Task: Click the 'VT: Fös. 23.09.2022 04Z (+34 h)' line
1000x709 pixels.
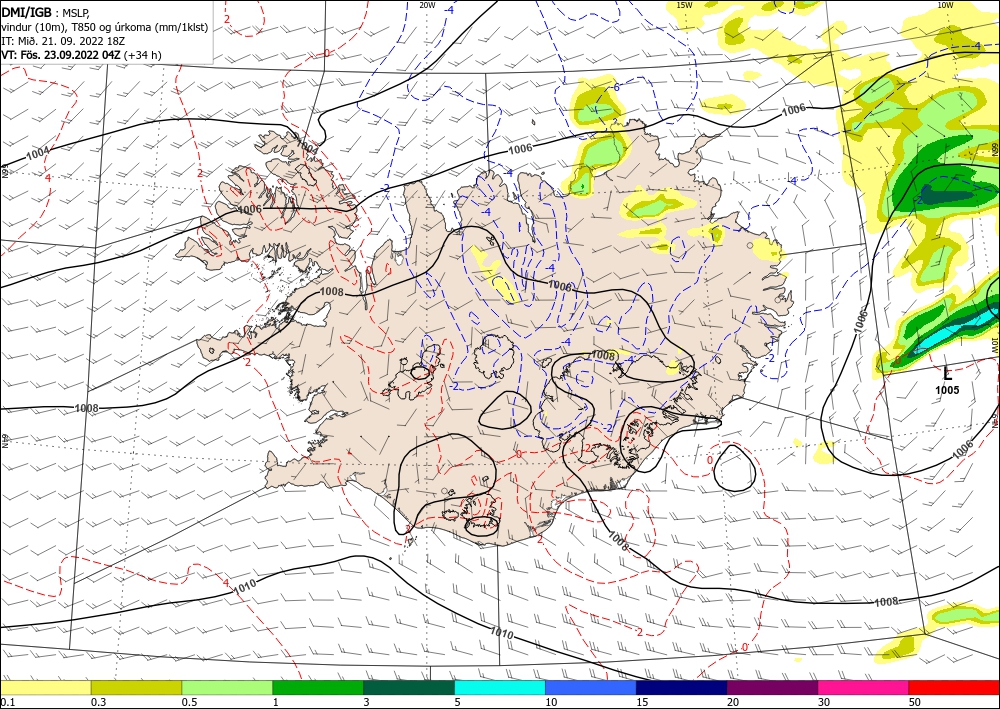Action: click(x=81, y=55)
